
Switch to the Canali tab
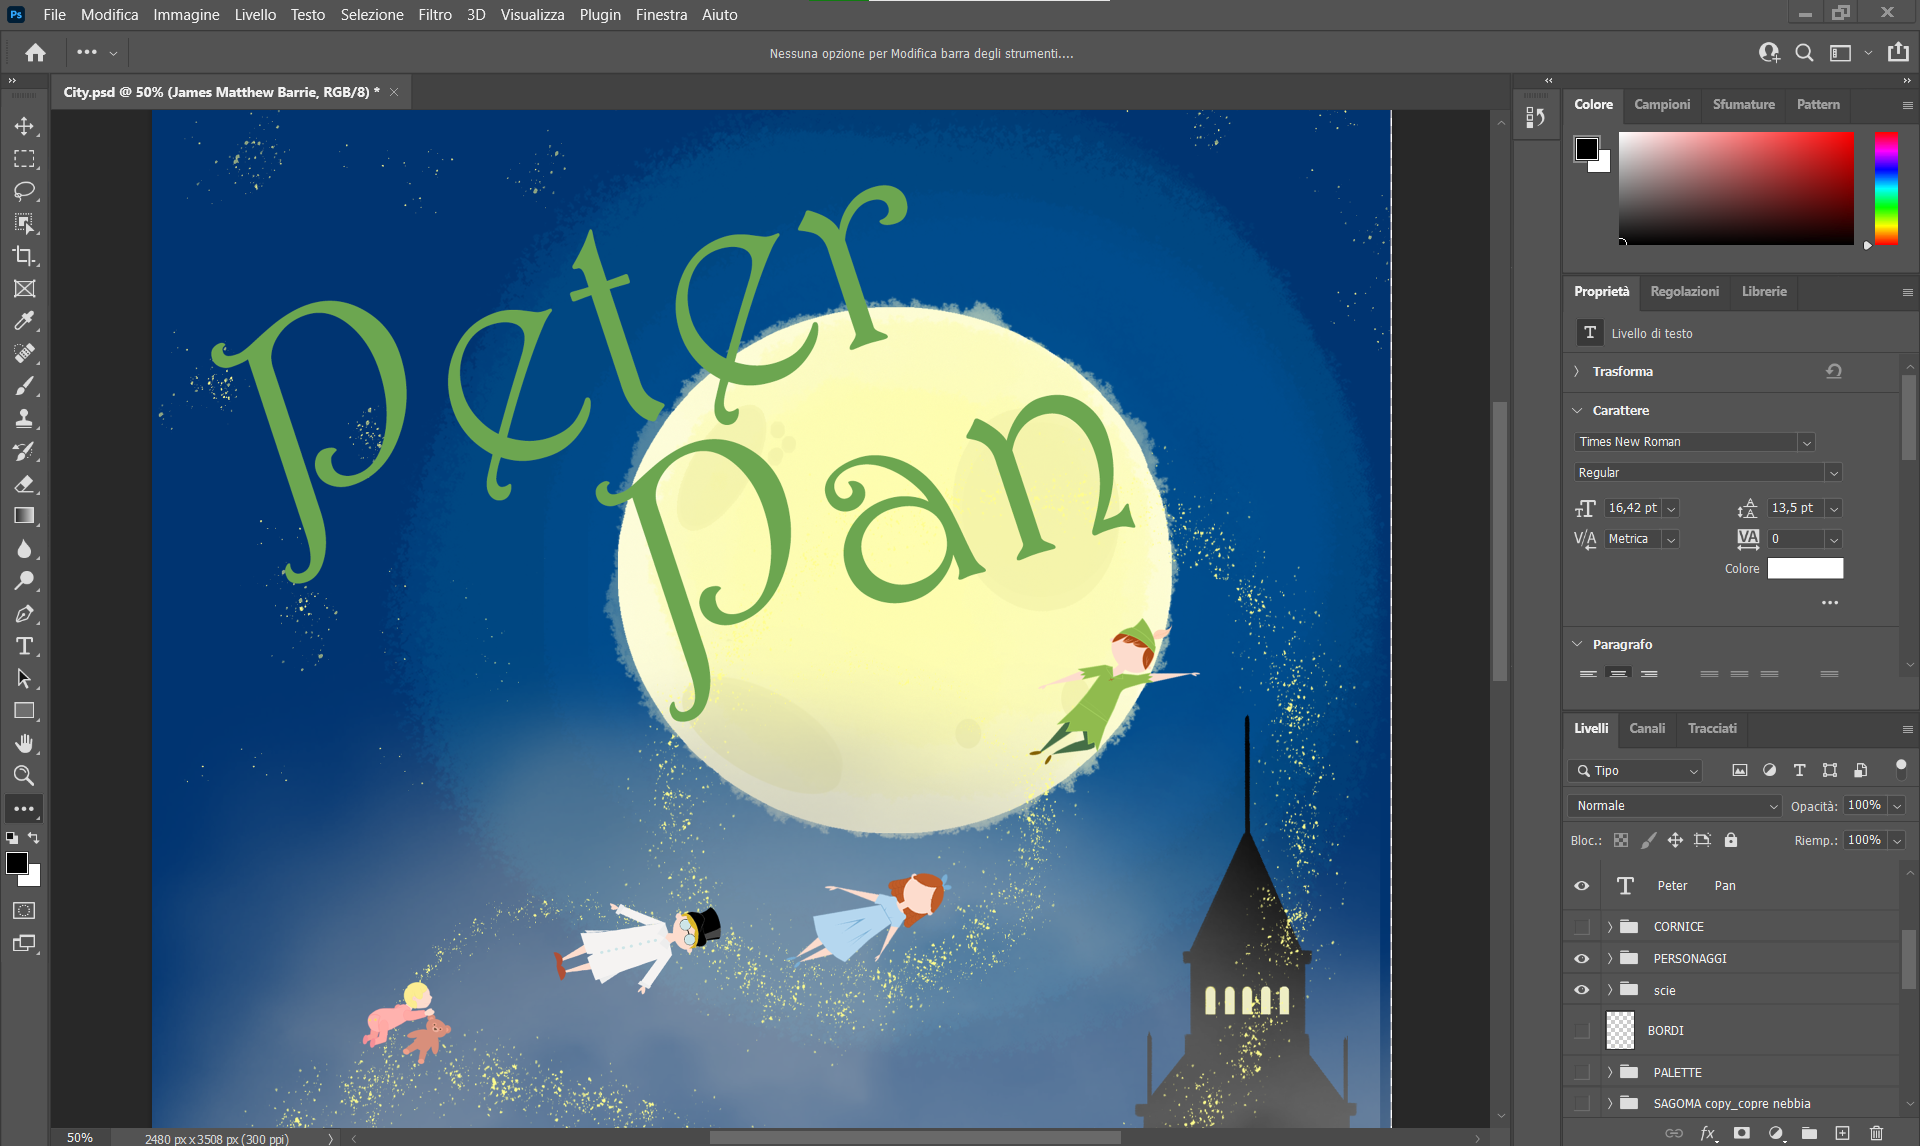(1647, 729)
